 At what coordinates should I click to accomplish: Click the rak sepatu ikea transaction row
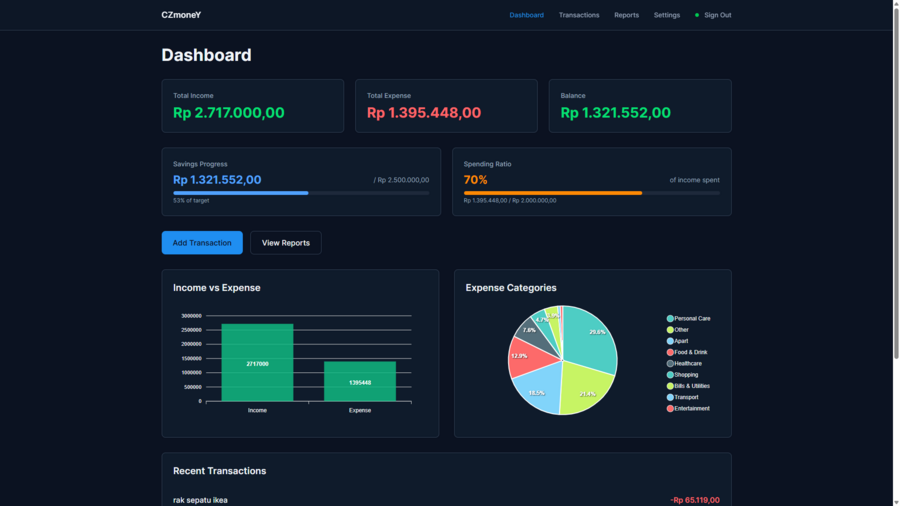click(x=446, y=500)
